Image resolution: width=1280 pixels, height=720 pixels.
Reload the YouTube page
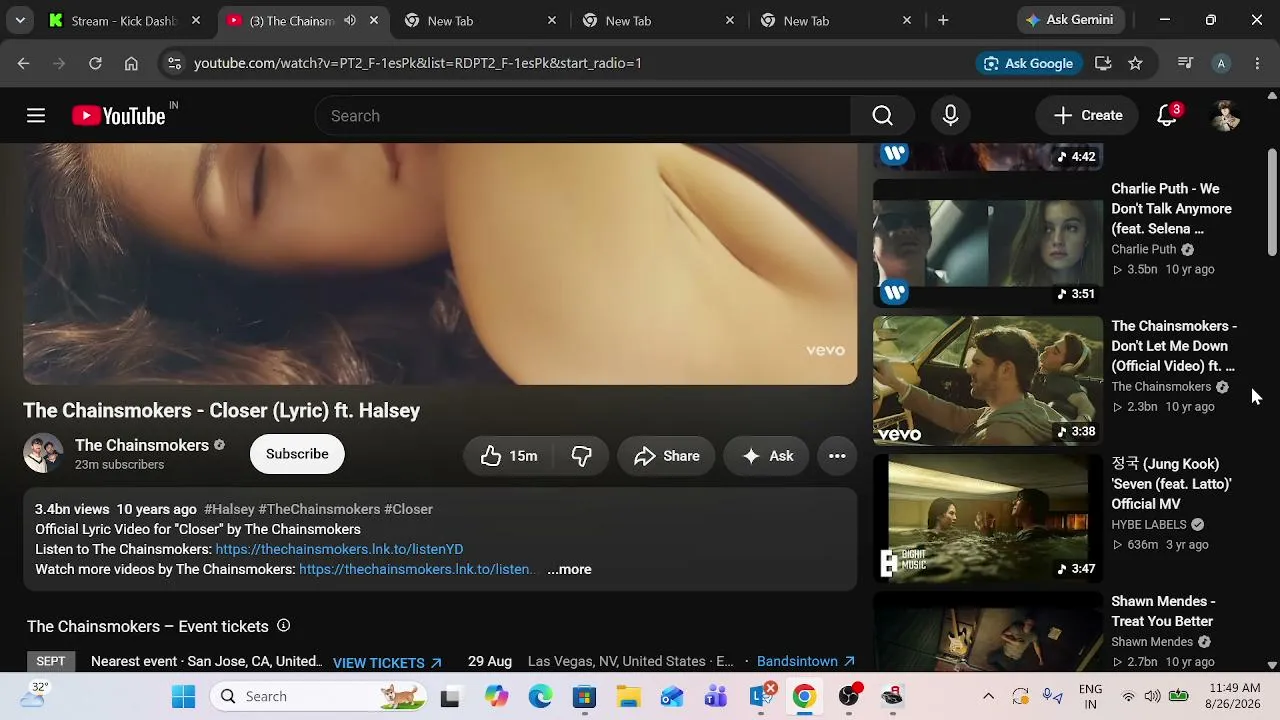click(x=95, y=63)
